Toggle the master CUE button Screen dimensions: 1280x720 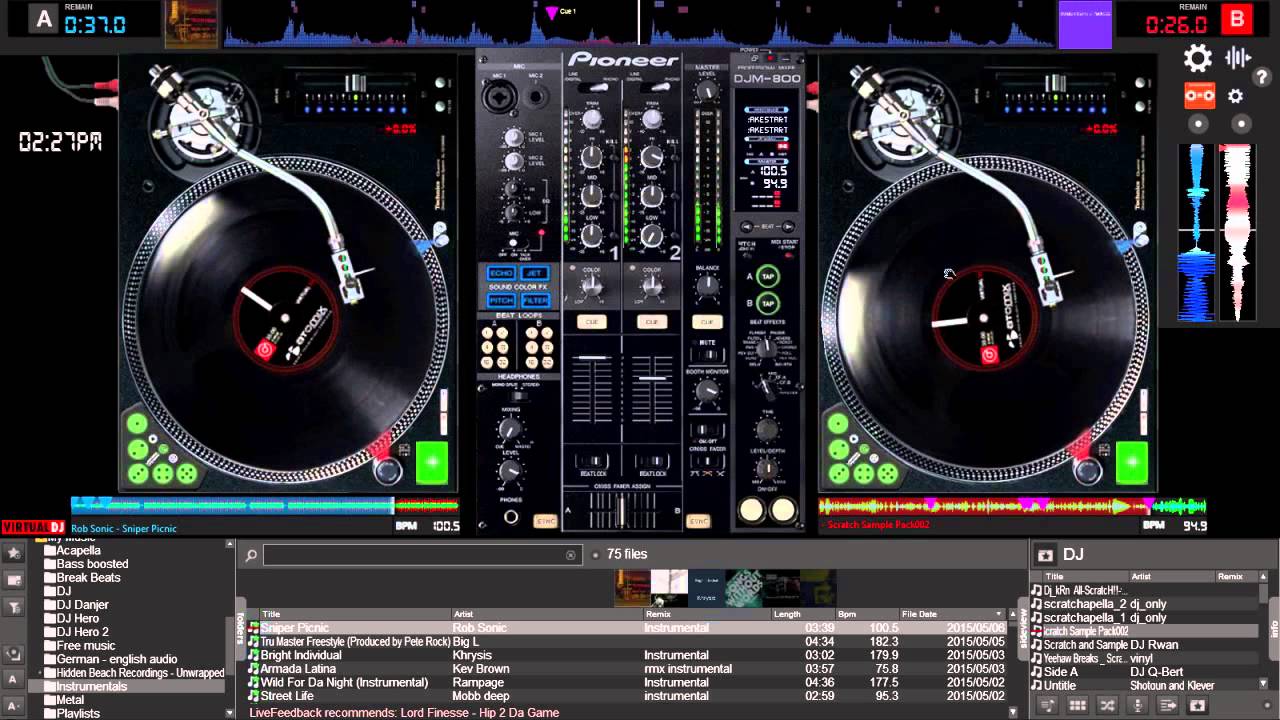[707, 322]
